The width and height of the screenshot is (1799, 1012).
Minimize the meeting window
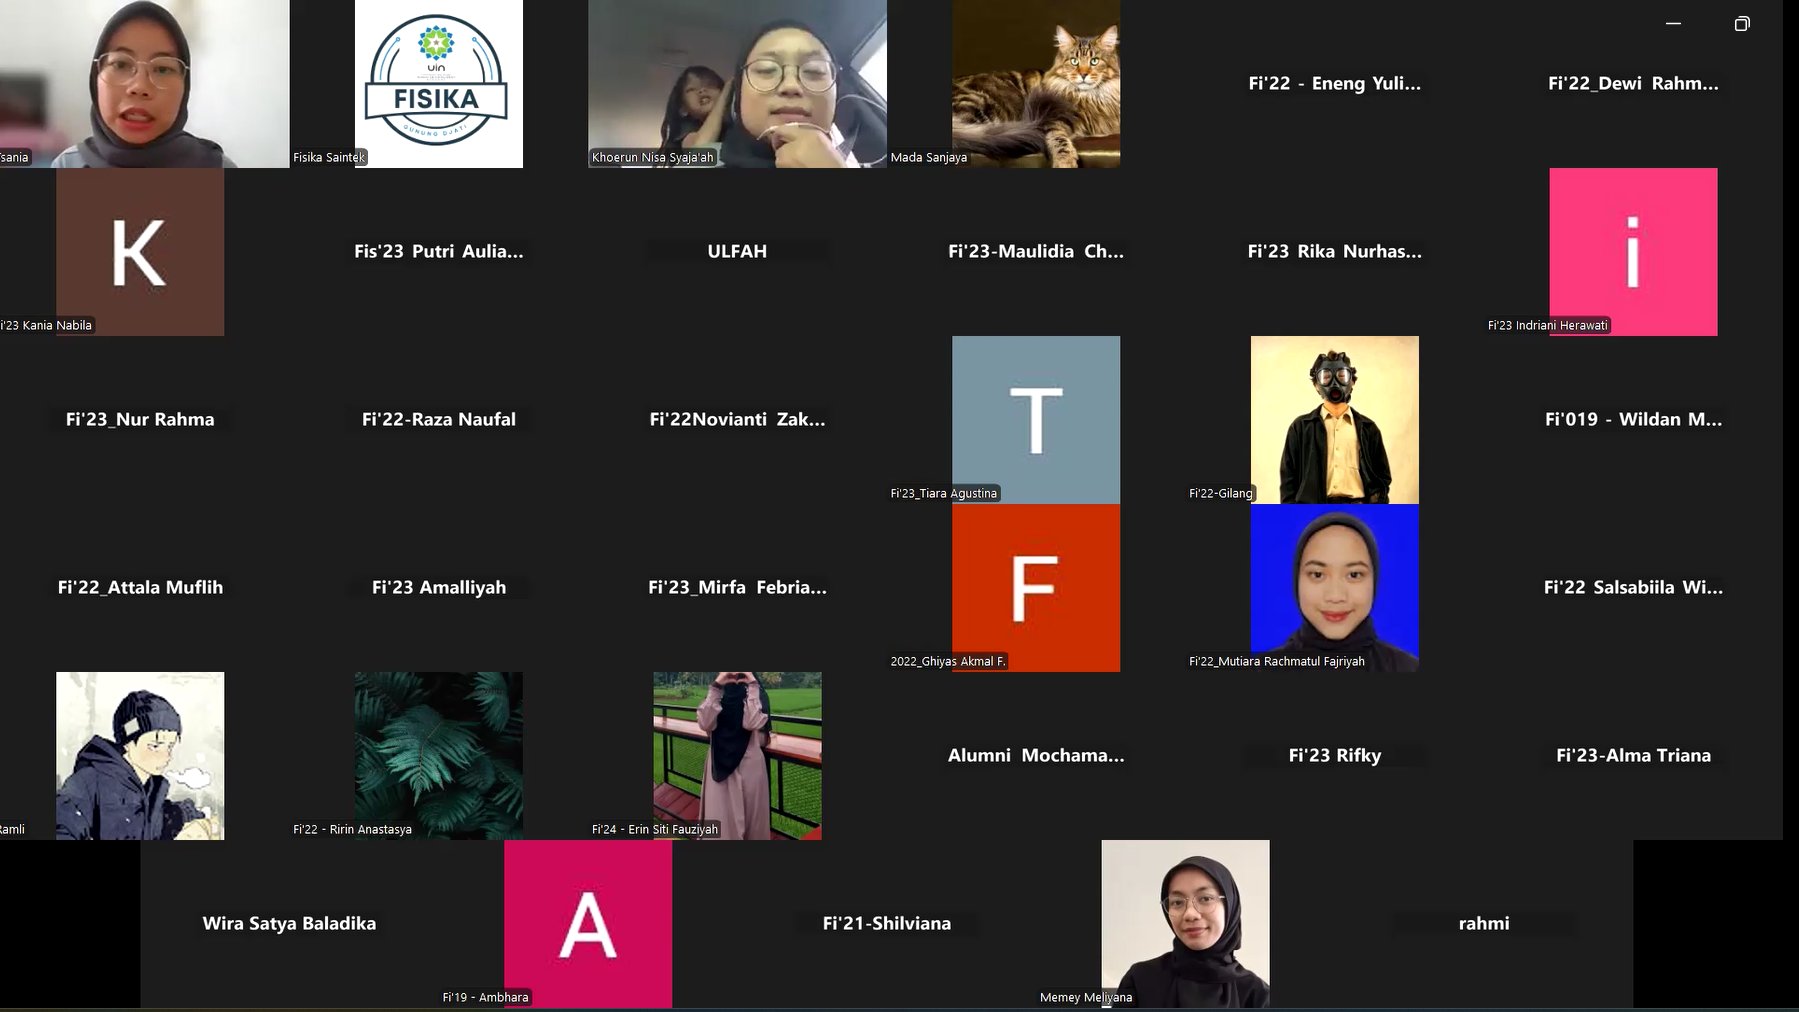1673,24
